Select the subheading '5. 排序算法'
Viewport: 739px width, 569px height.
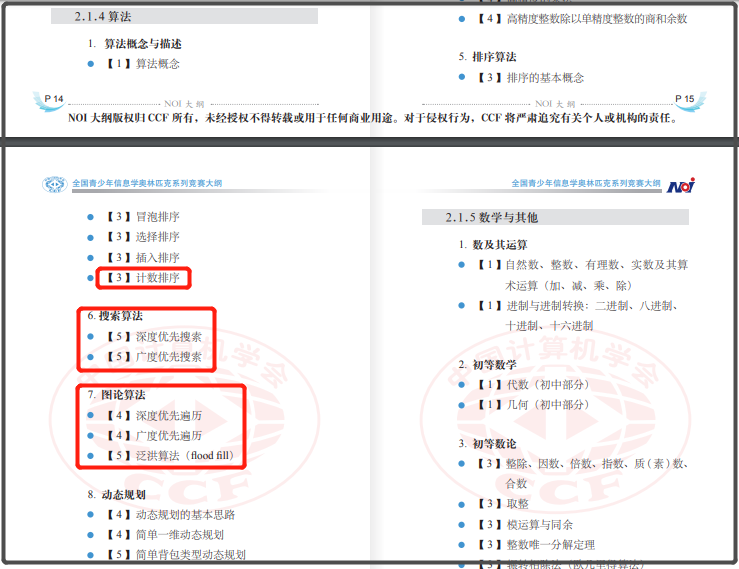[487, 57]
